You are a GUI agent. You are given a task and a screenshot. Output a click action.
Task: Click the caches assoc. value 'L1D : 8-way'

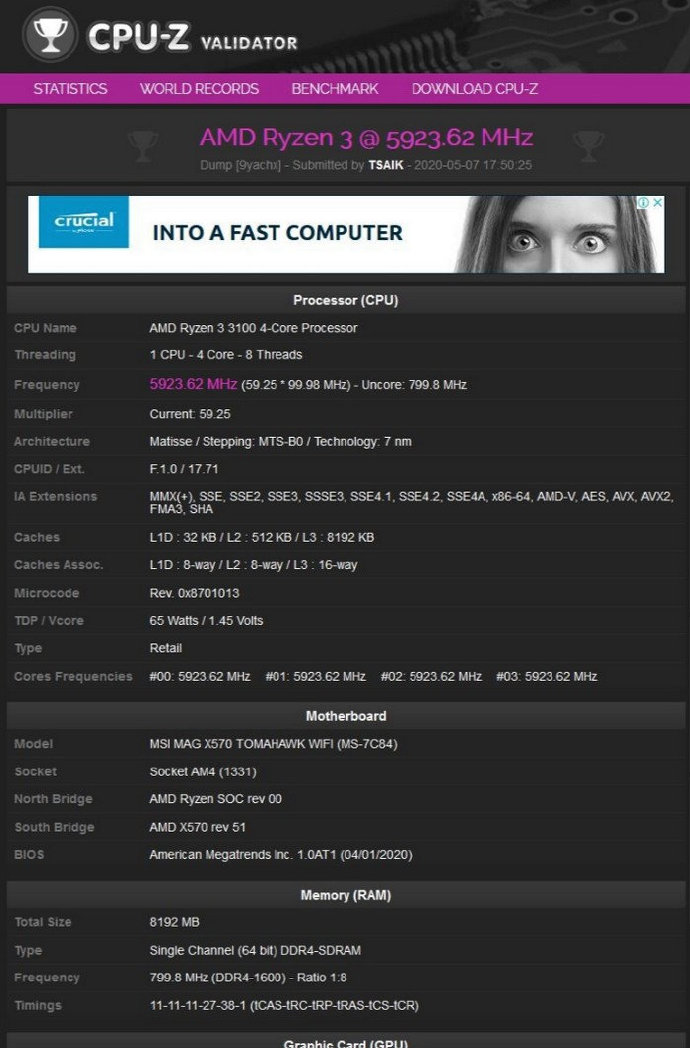183,565
